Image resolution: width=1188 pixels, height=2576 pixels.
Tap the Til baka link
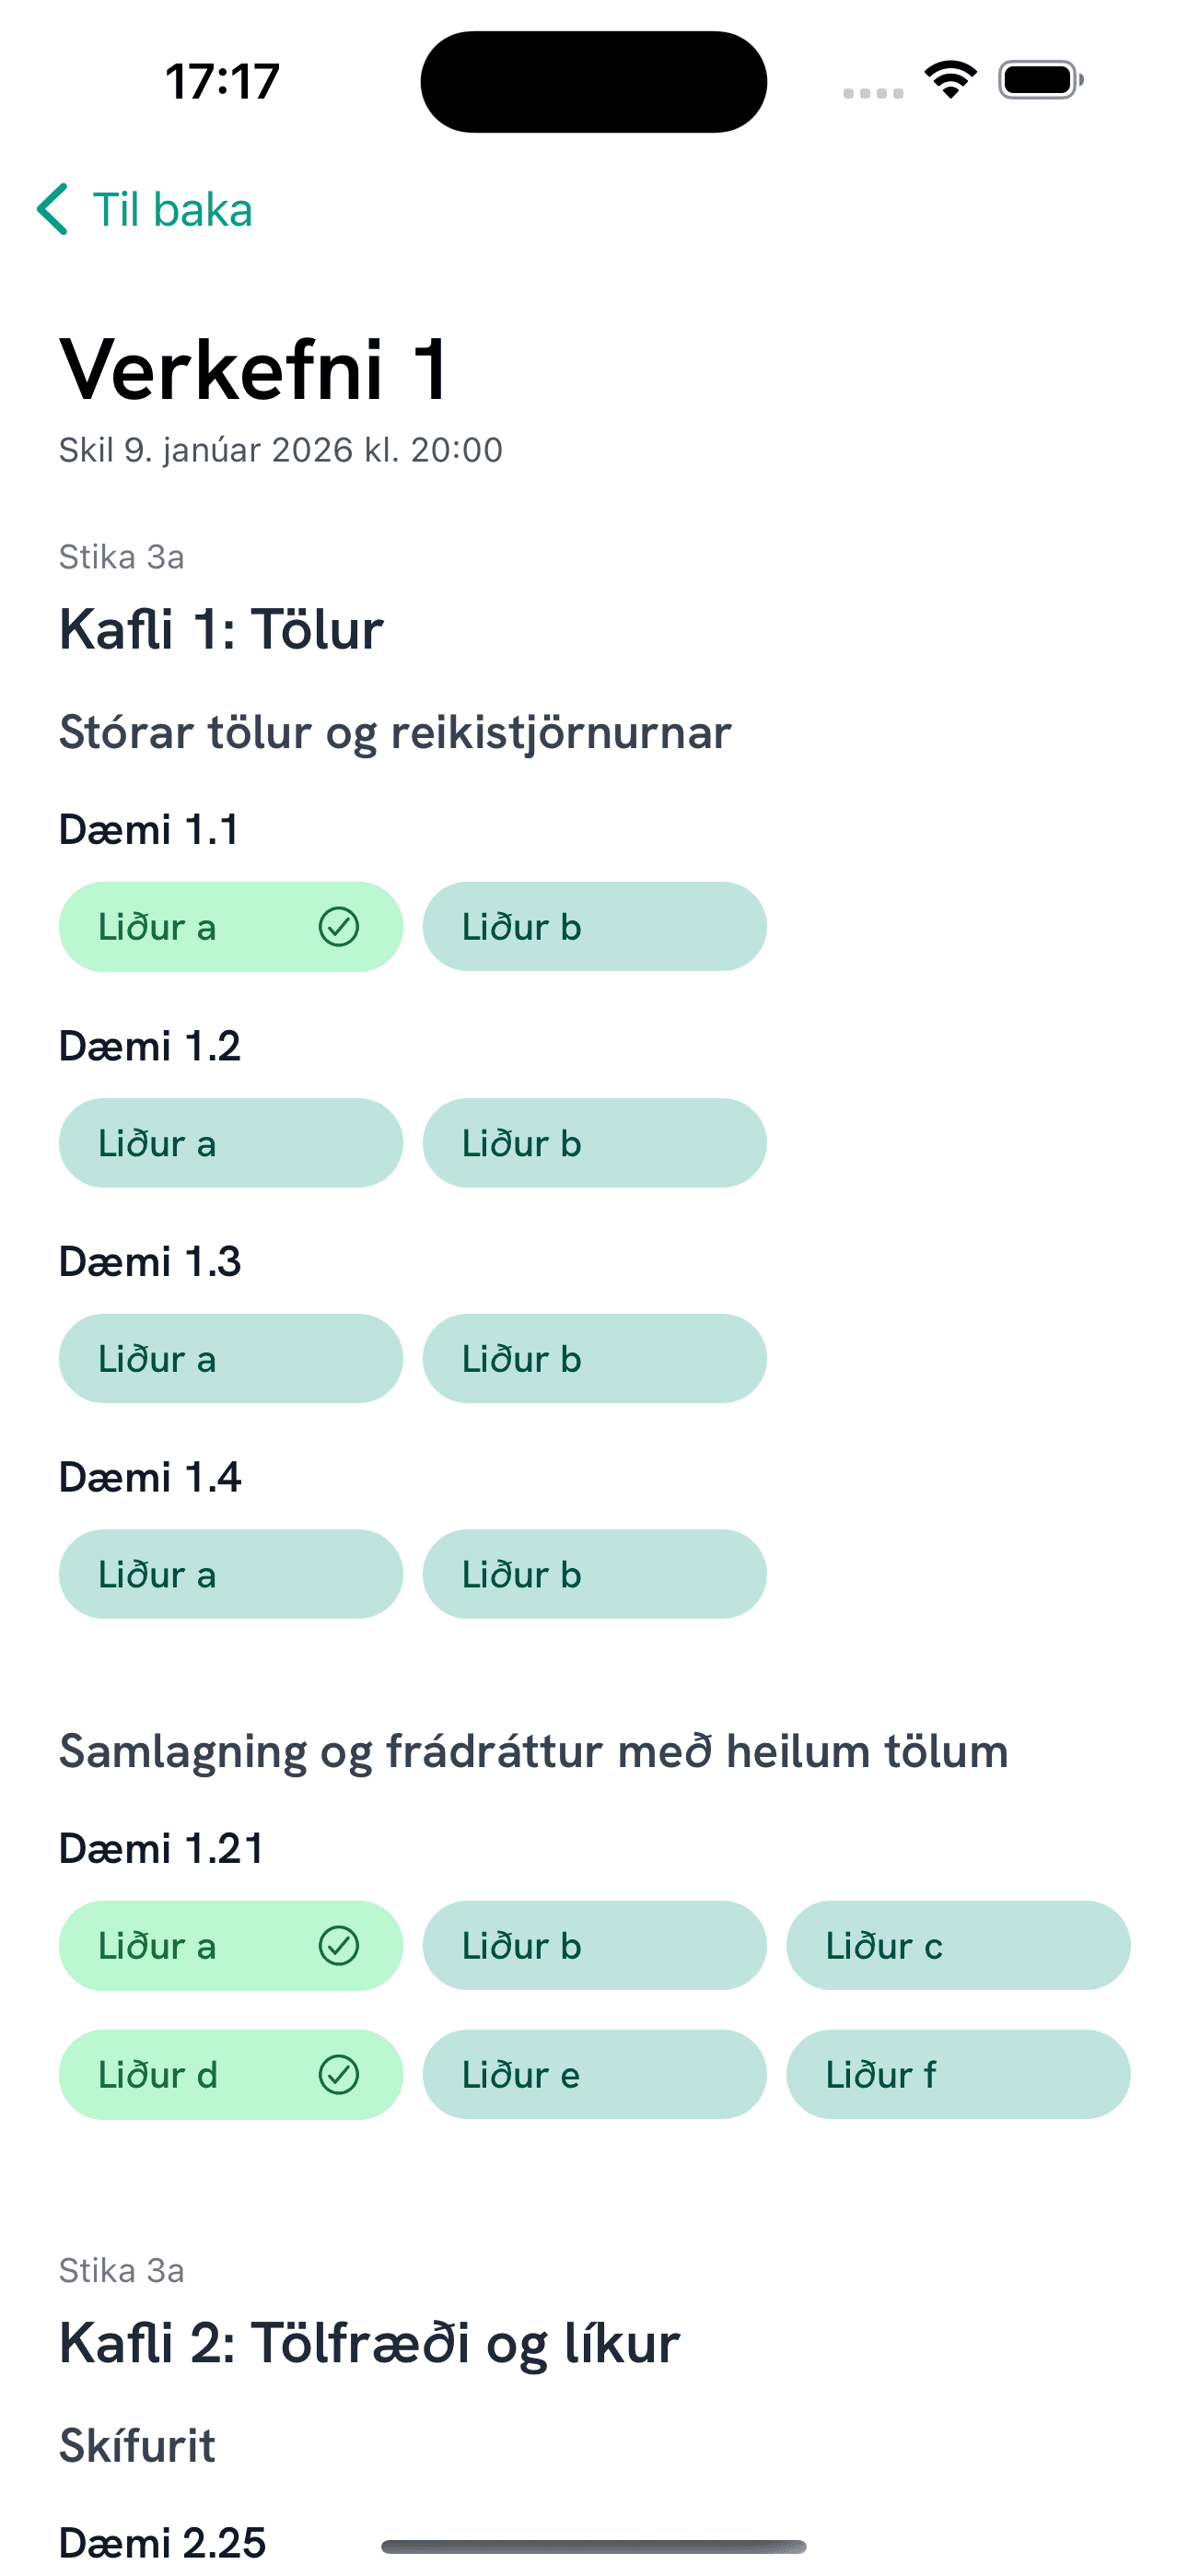172,210
